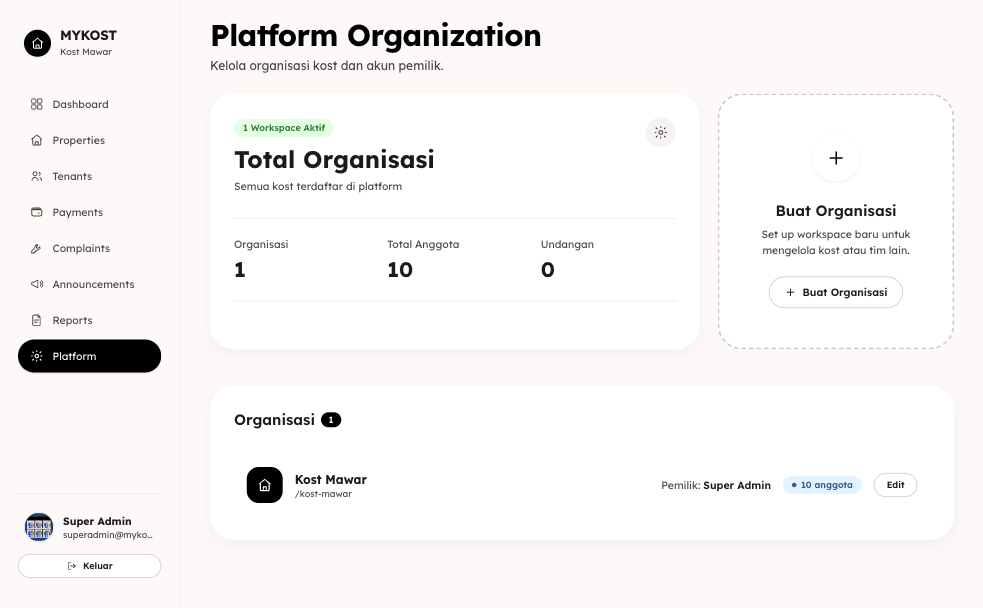Click the Pemilik: Super Admin text
The height and width of the screenshot is (608, 983).
[716, 485]
